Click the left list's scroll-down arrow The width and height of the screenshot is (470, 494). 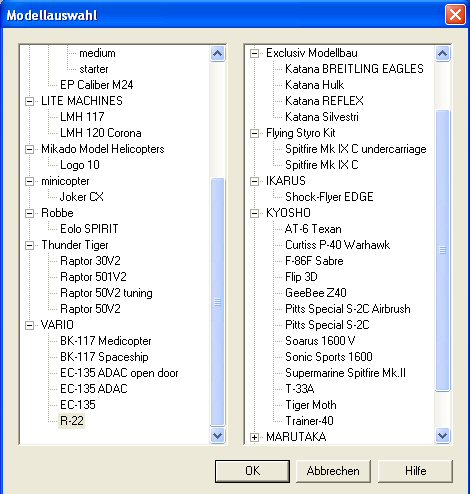(x=217, y=436)
